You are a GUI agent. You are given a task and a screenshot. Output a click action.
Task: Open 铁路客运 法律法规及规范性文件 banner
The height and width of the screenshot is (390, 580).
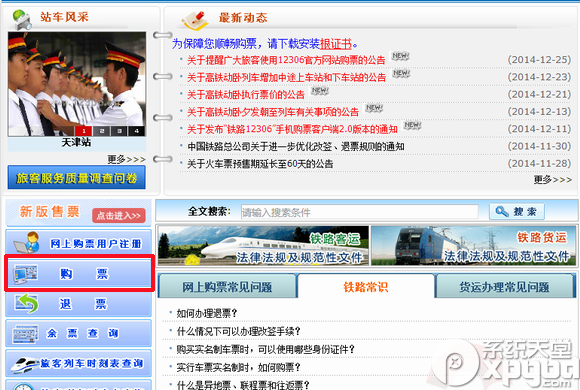coord(263,245)
